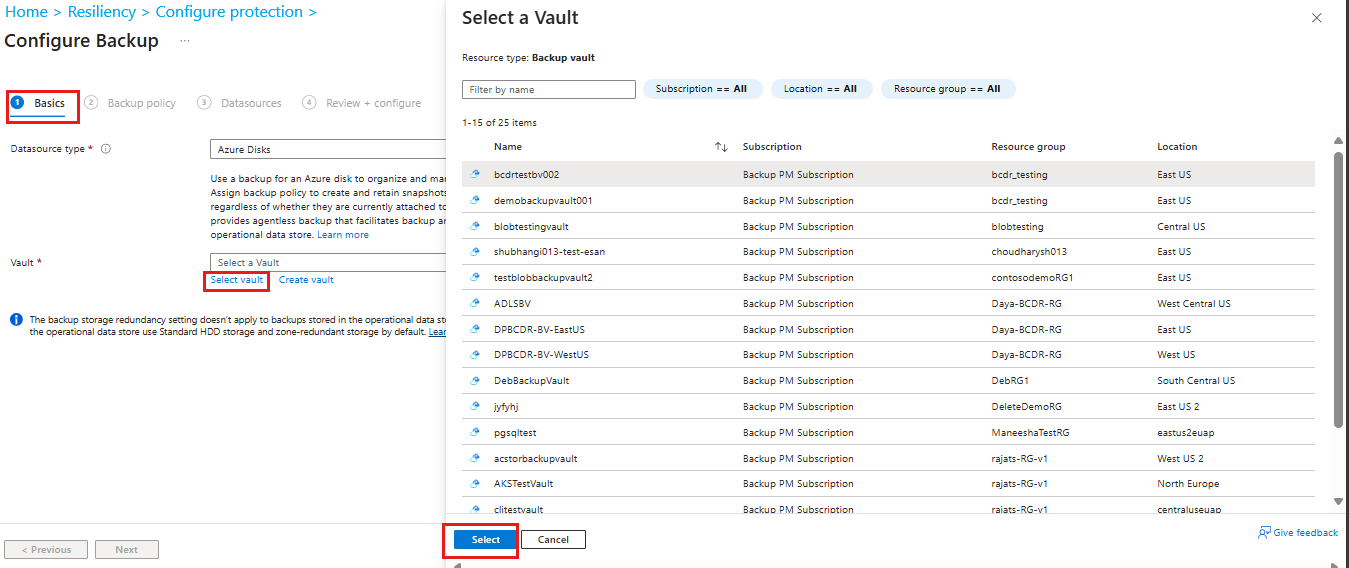The width and height of the screenshot is (1349, 568).
Task: Select the jyfyhj vault name
Action: [x=508, y=407]
